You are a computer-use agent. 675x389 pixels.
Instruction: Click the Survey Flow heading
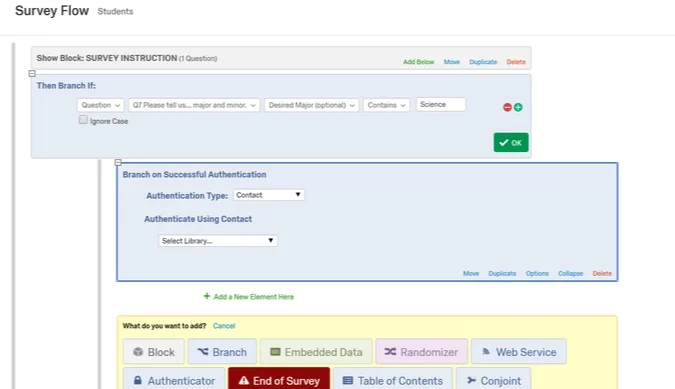coord(52,10)
